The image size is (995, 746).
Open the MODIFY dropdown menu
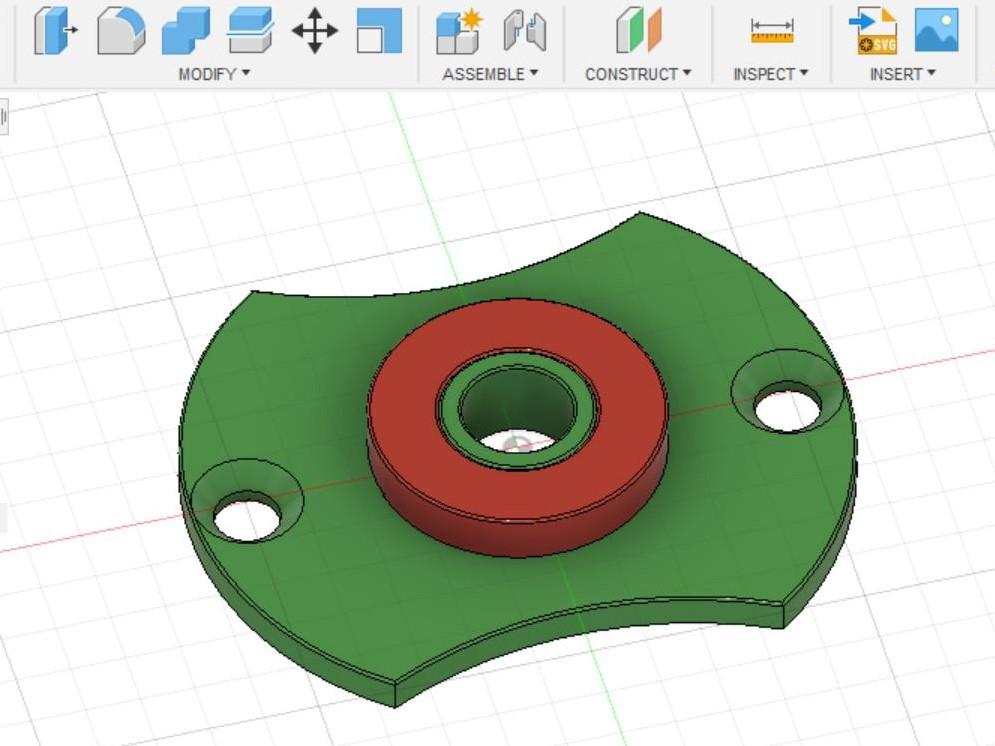[x=210, y=72]
